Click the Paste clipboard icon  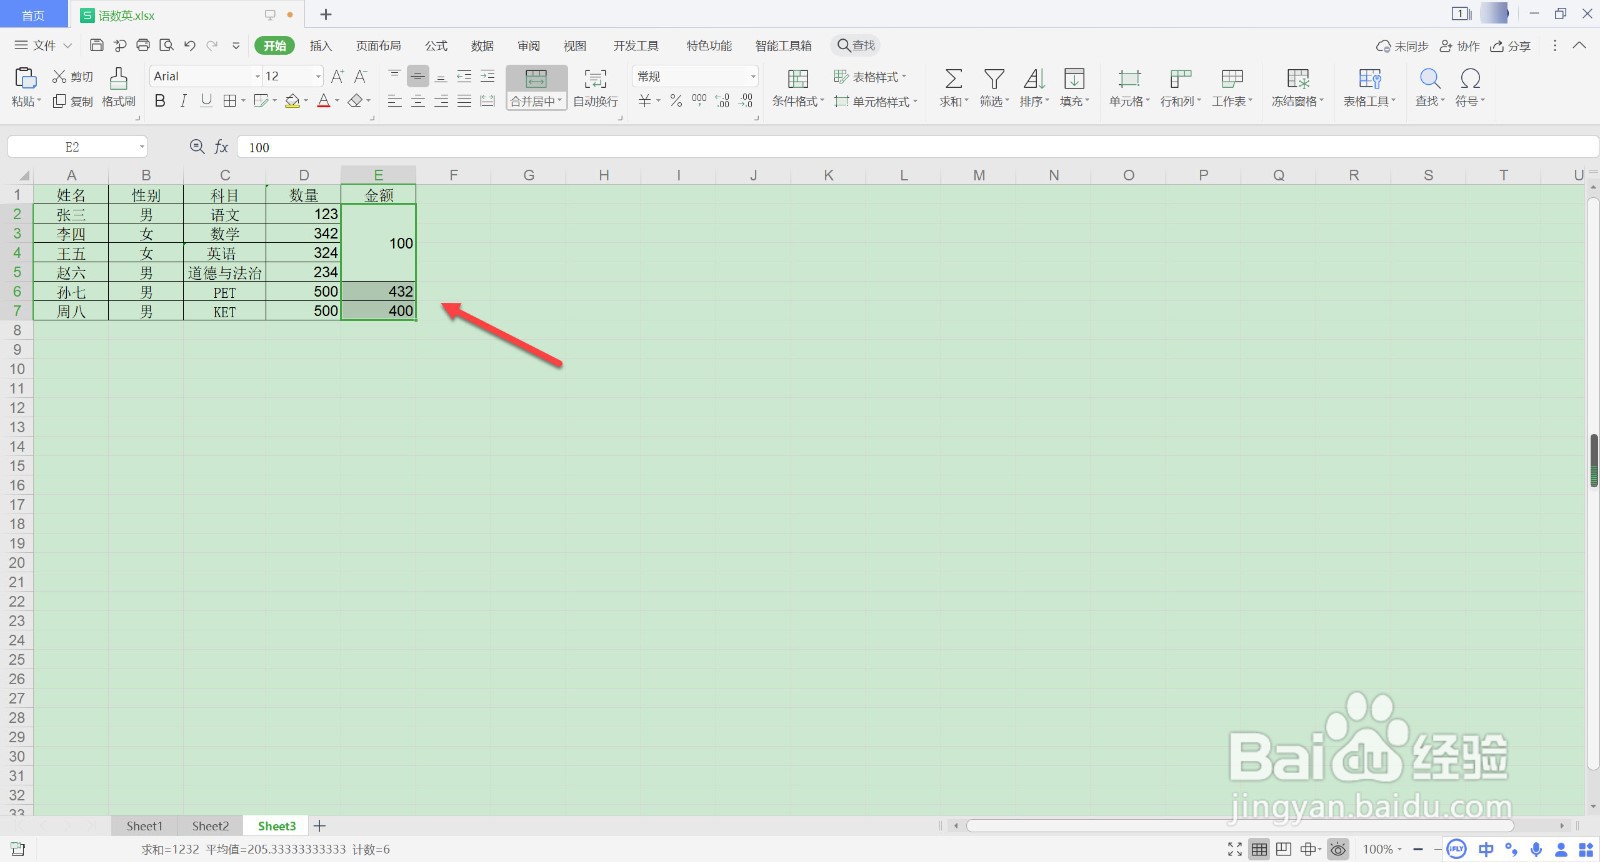click(26, 78)
